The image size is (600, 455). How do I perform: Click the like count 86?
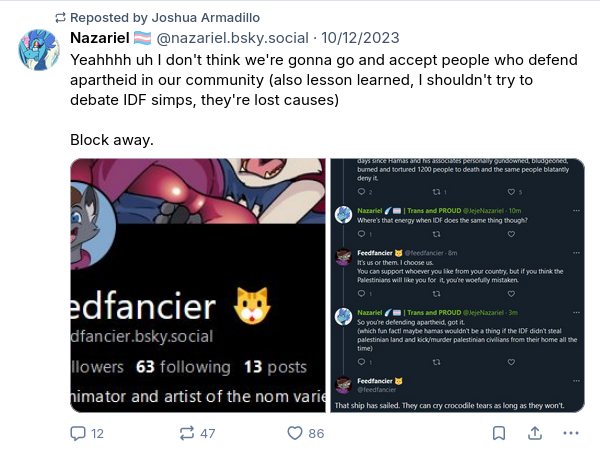pyautogui.click(x=315, y=433)
